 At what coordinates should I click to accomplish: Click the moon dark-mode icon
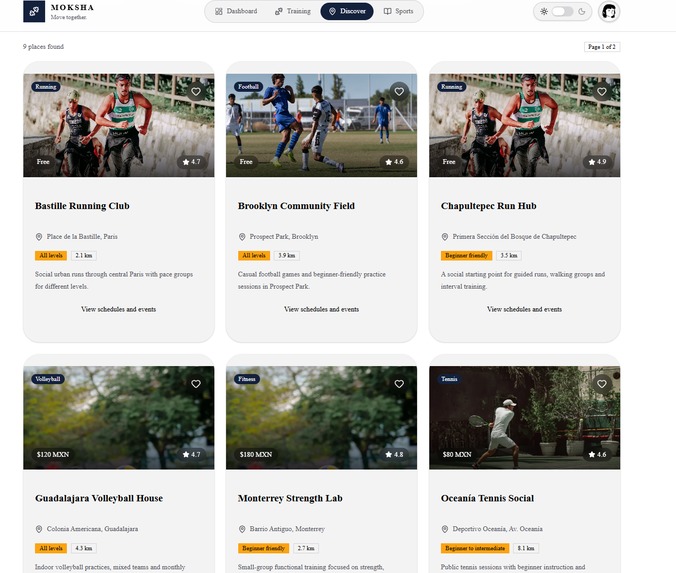click(582, 12)
